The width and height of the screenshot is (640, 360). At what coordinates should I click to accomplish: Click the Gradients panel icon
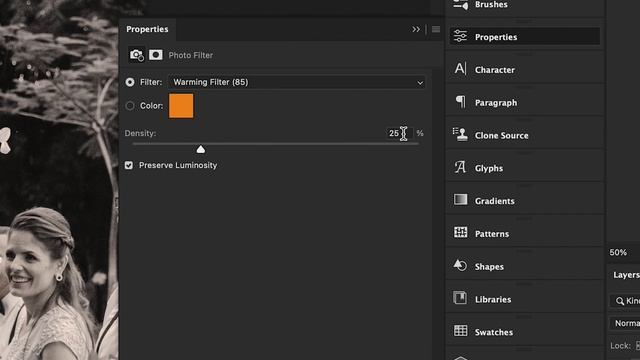tap(460, 200)
